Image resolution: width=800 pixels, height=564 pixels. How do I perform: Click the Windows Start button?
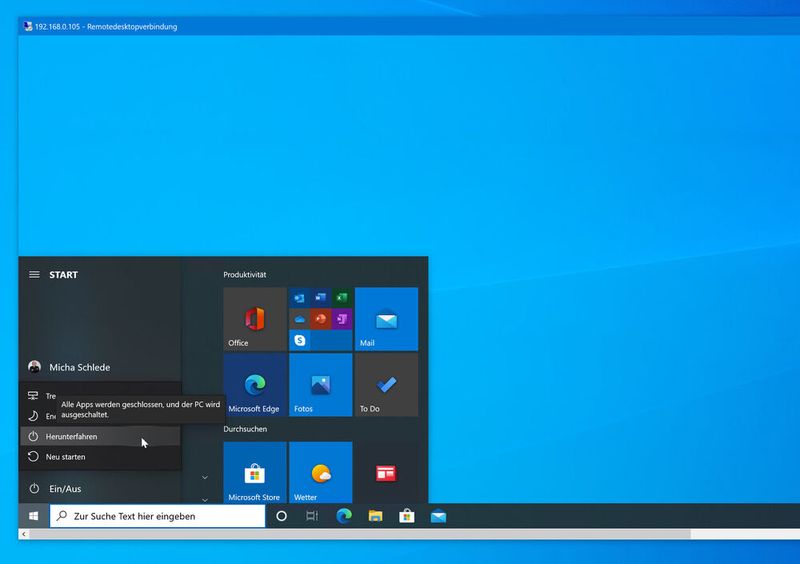pyautogui.click(x=34, y=516)
